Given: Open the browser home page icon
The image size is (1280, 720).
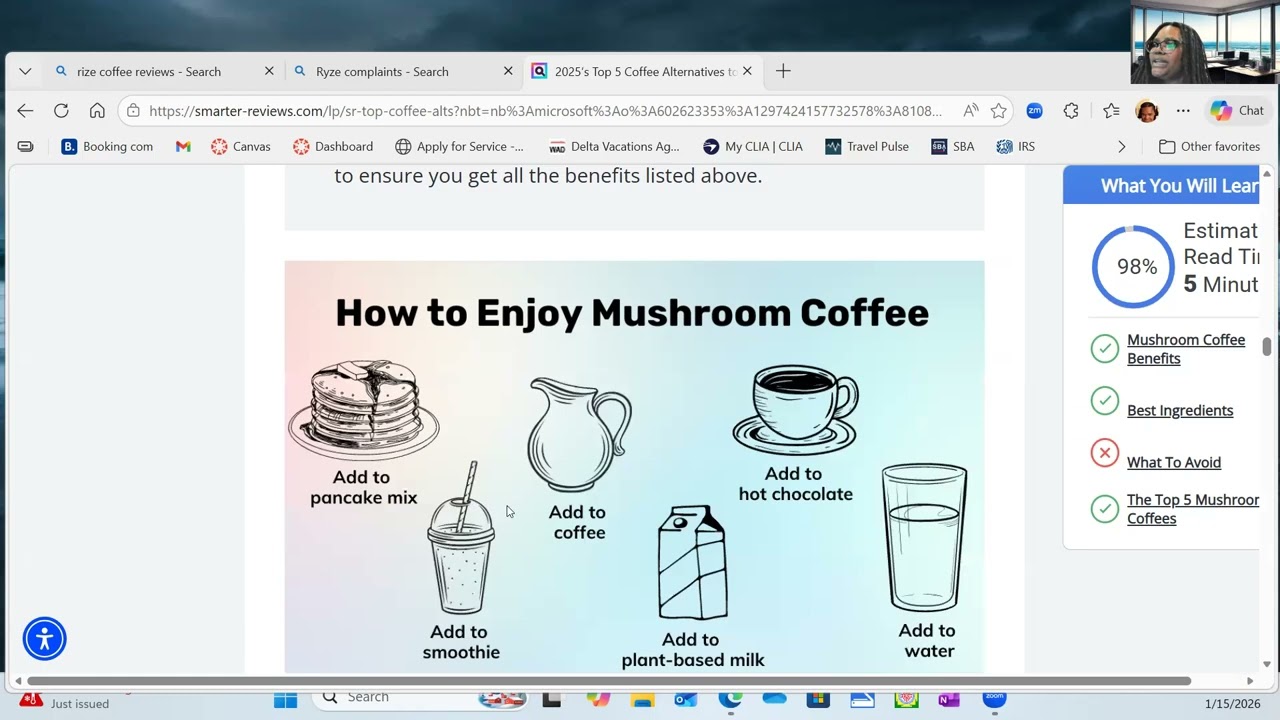Looking at the screenshot, I should pos(97,111).
